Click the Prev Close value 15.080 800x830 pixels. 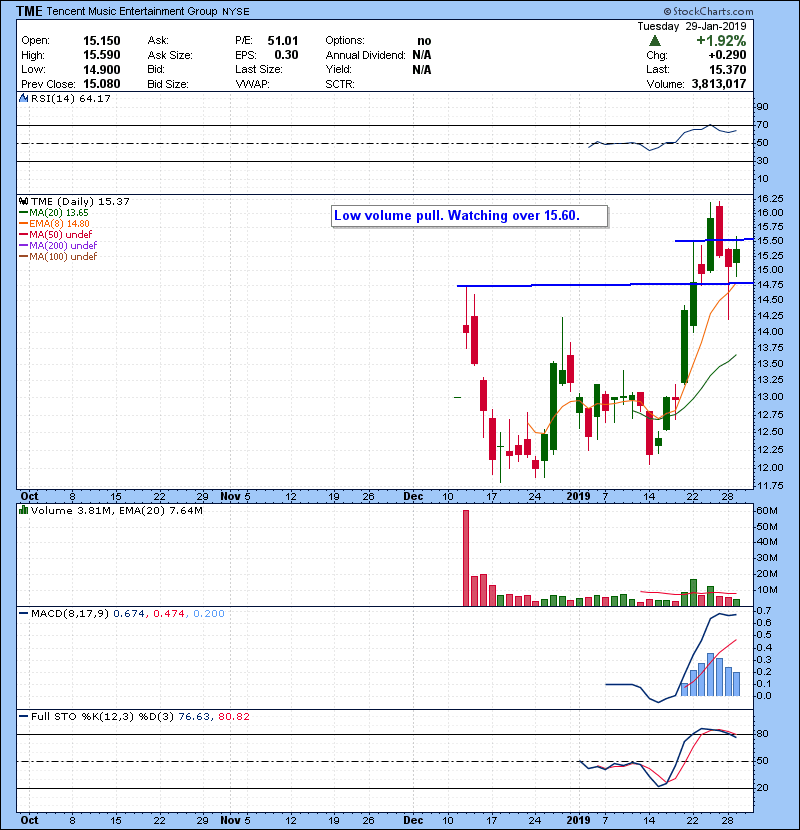(102, 84)
